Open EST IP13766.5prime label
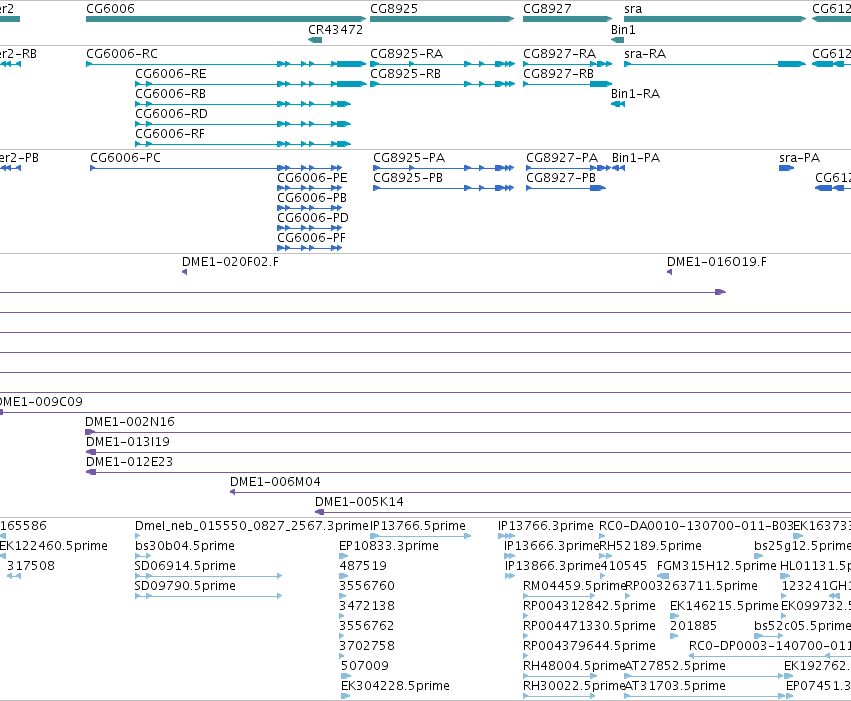Viewport: 851px width, 701px height. [418, 526]
